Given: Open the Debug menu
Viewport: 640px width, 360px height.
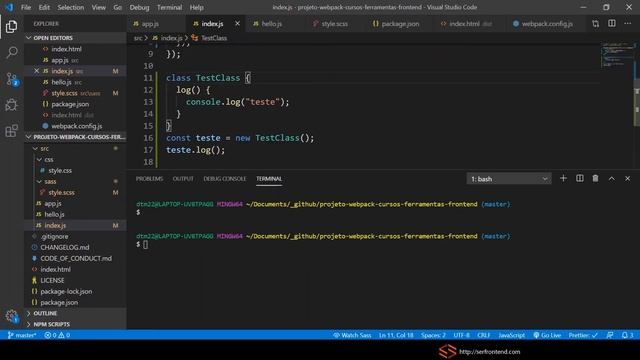Looking at the screenshot, I should [x=139, y=7].
